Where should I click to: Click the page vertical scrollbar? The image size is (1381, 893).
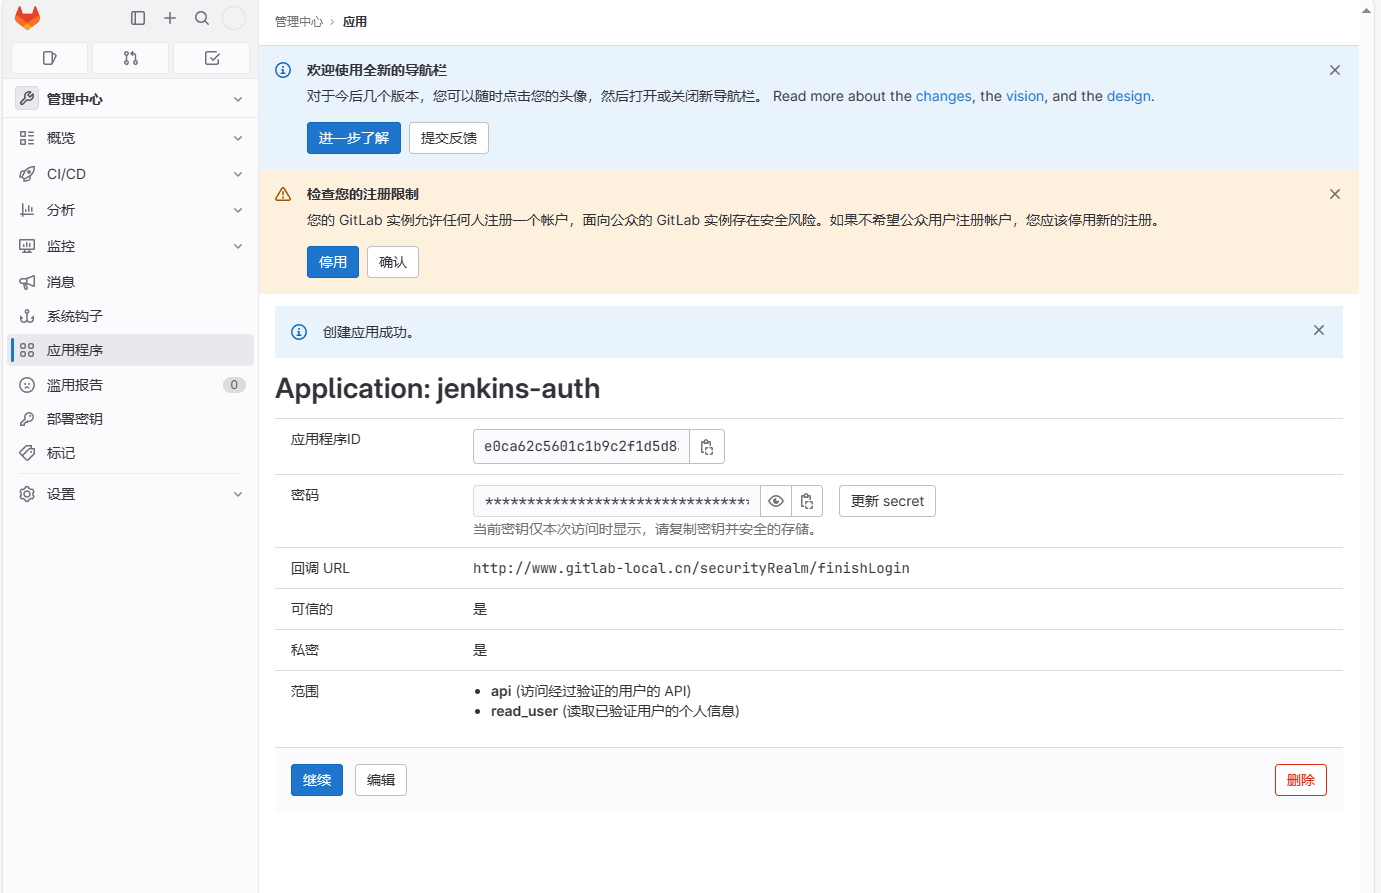pos(1367,446)
